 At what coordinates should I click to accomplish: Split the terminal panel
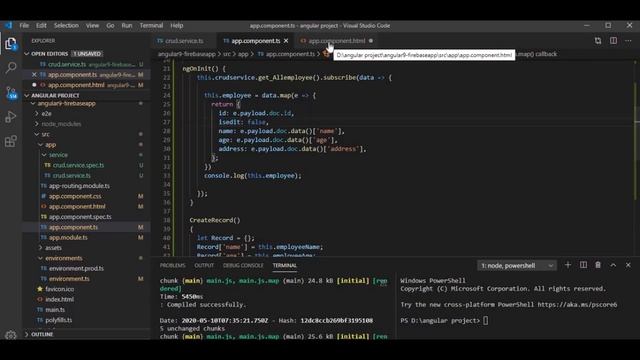pyautogui.click(x=583, y=265)
